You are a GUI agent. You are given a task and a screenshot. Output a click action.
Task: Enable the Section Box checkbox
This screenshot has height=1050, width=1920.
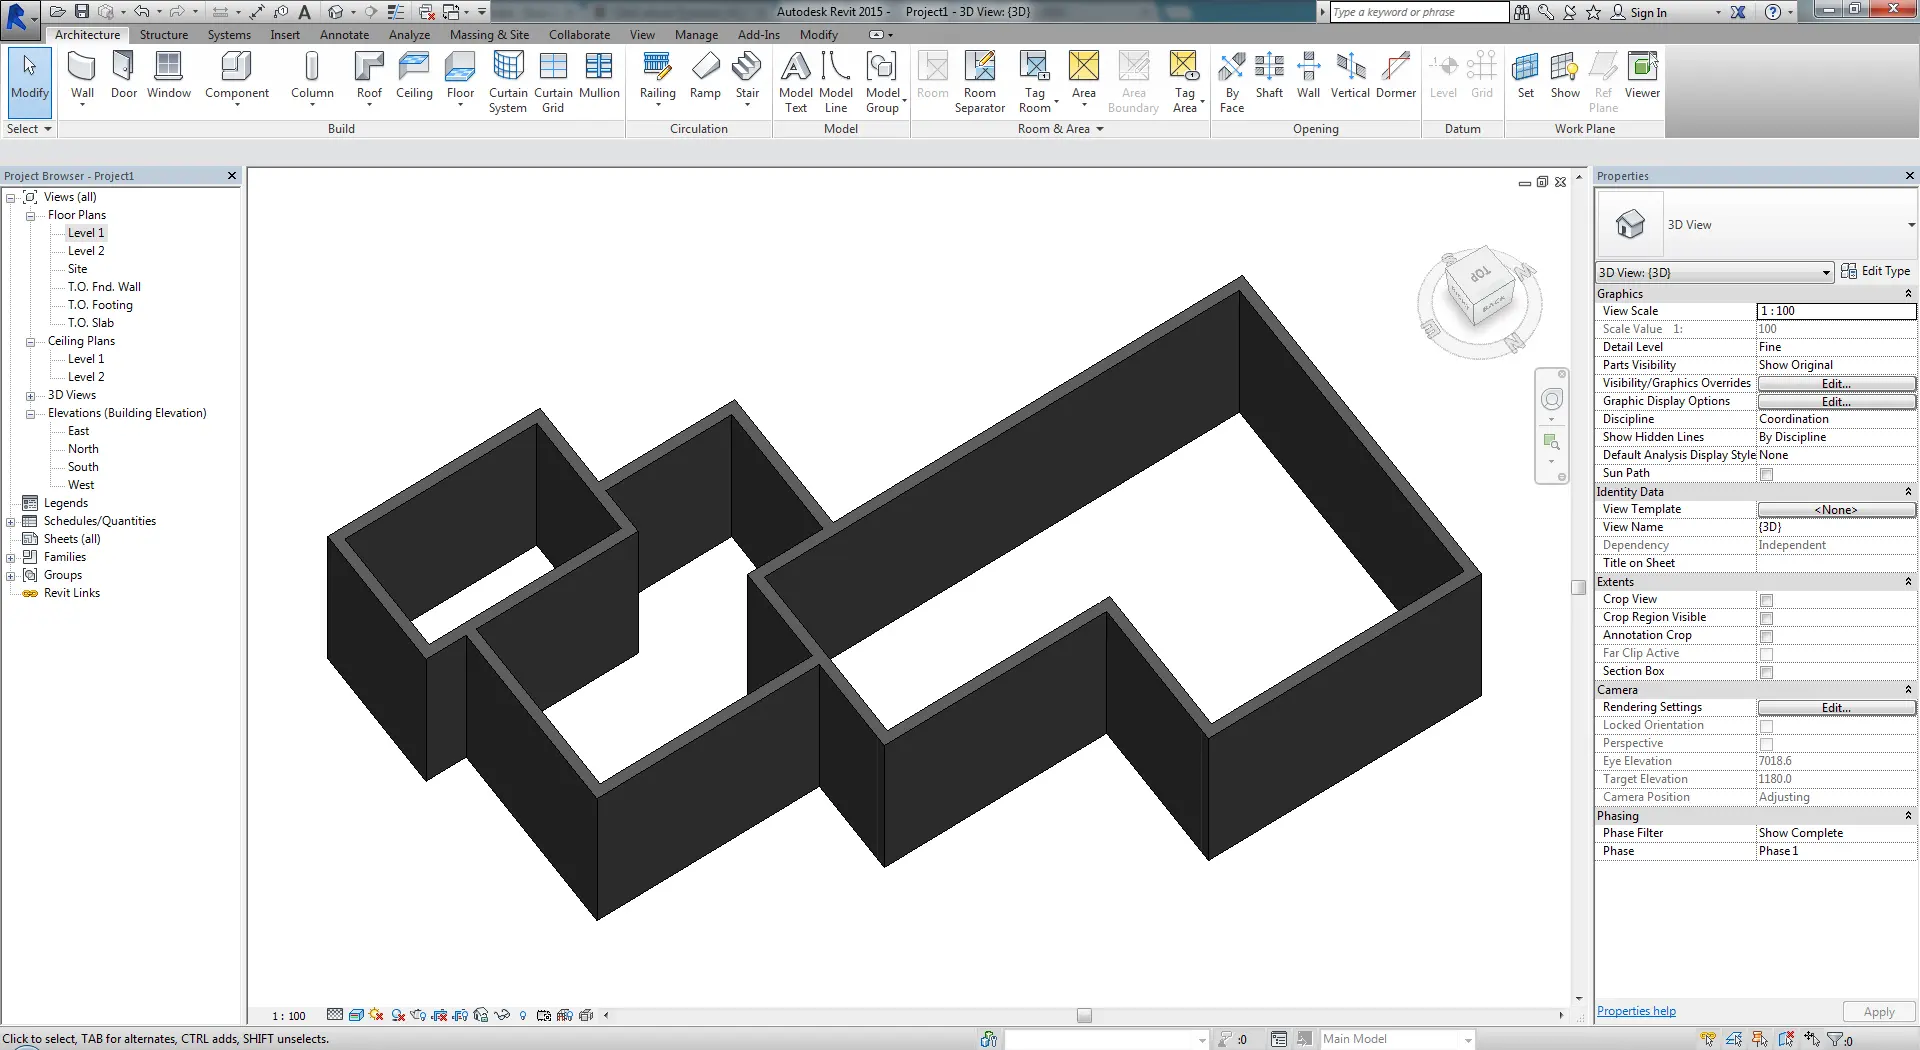[1766, 672]
